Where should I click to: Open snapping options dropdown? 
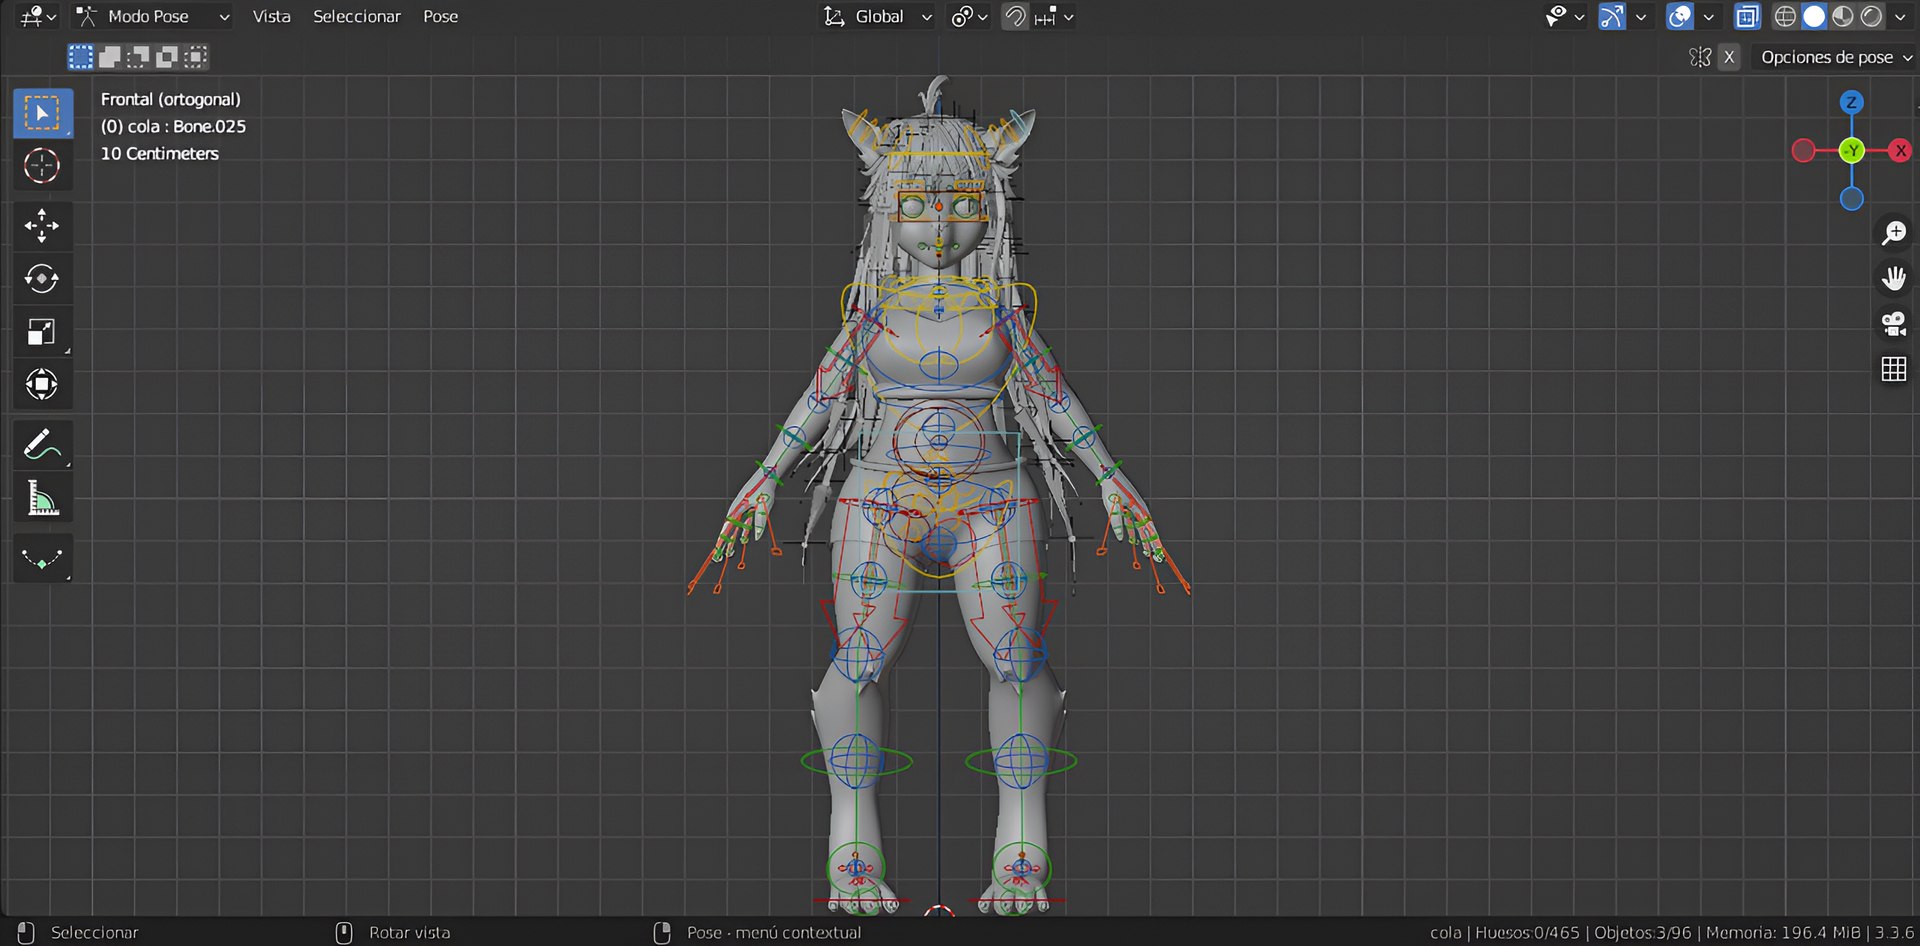coord(1055,16)
